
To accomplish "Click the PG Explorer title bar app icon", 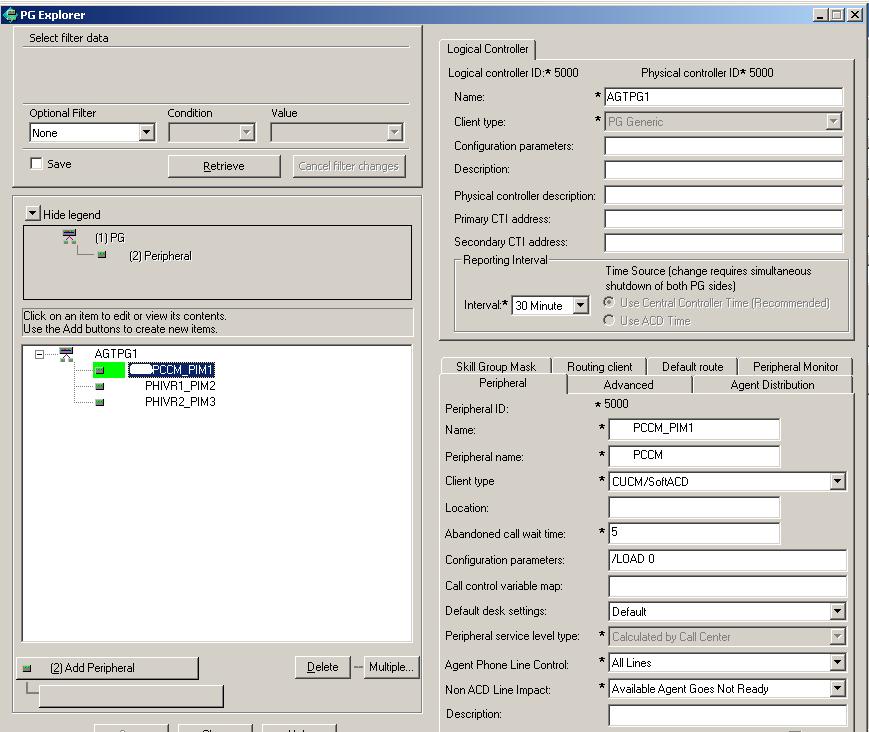I will [9, 14].
